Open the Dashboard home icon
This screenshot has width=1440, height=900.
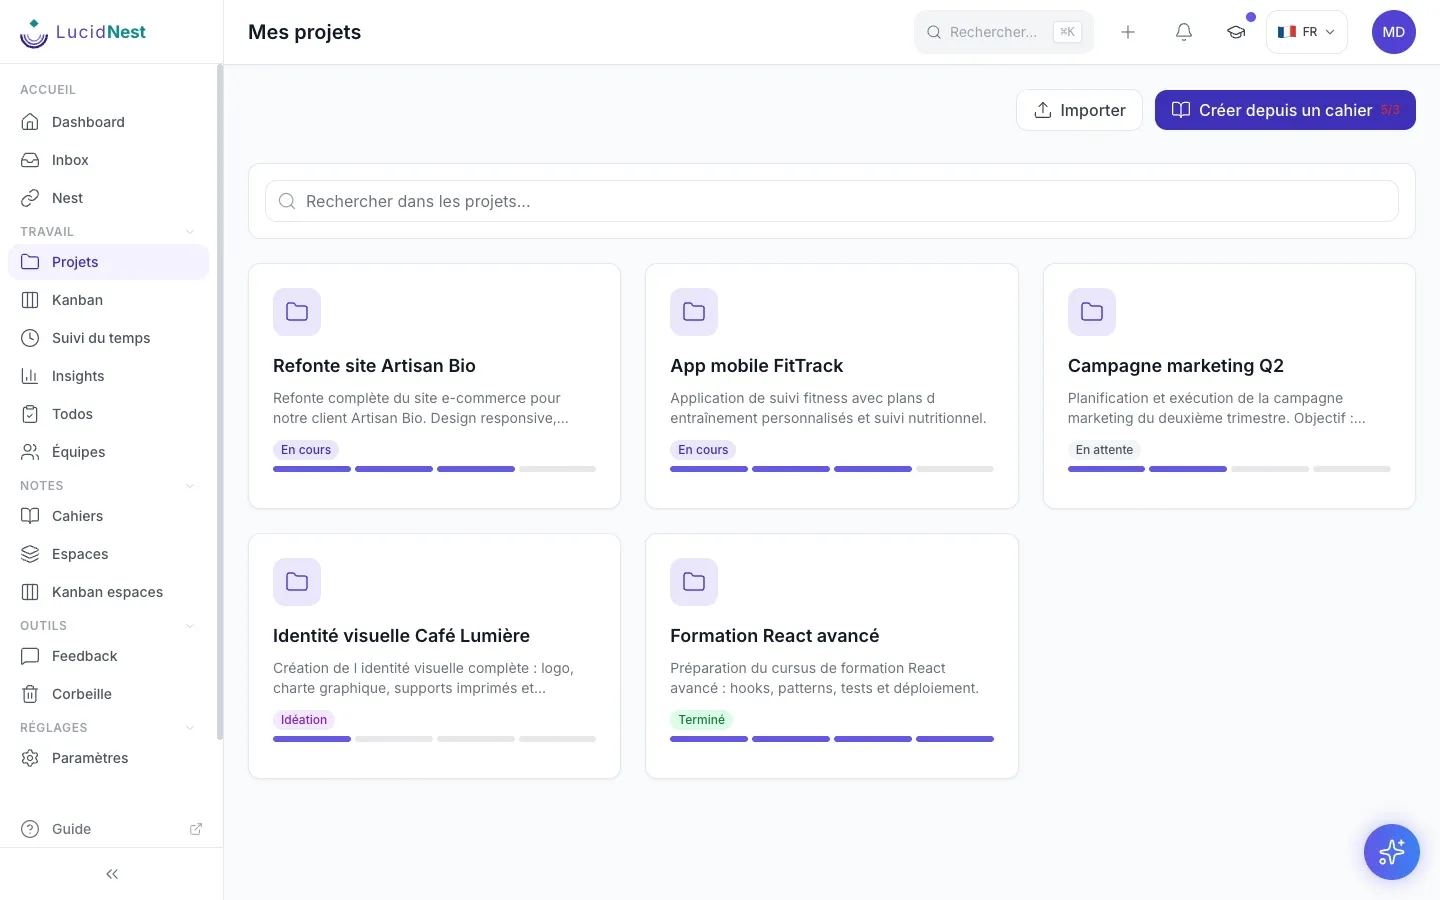[x=30, y=122]
